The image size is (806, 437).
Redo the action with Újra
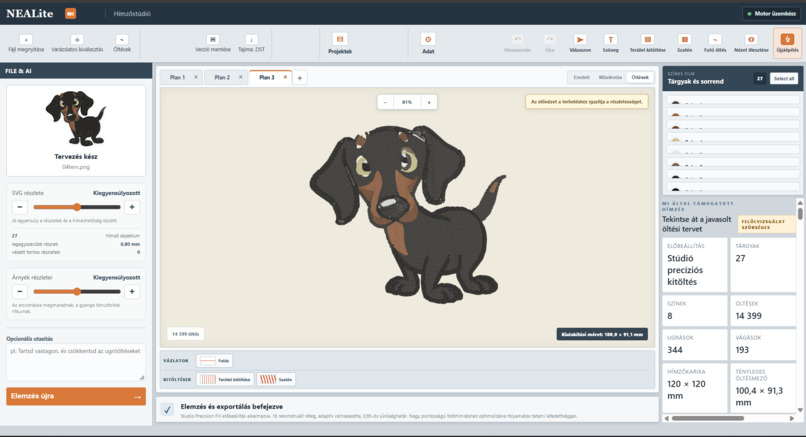[x=549, y=44]
